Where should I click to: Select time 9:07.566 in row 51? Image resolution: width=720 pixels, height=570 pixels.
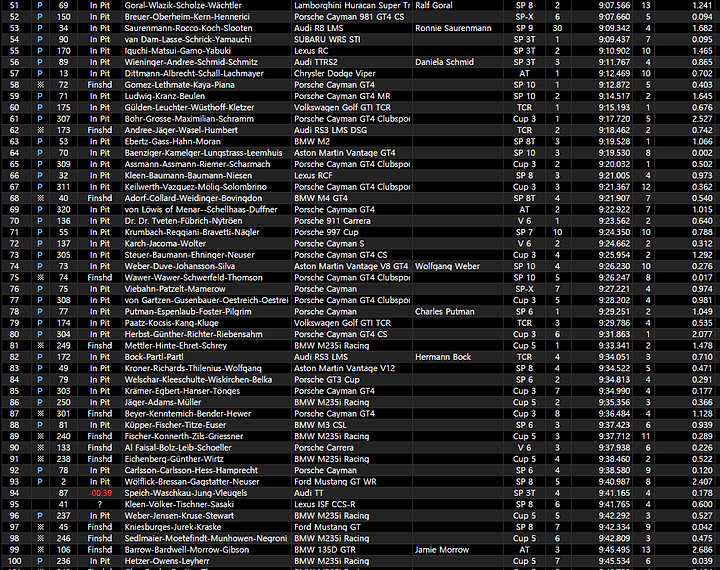614,6
